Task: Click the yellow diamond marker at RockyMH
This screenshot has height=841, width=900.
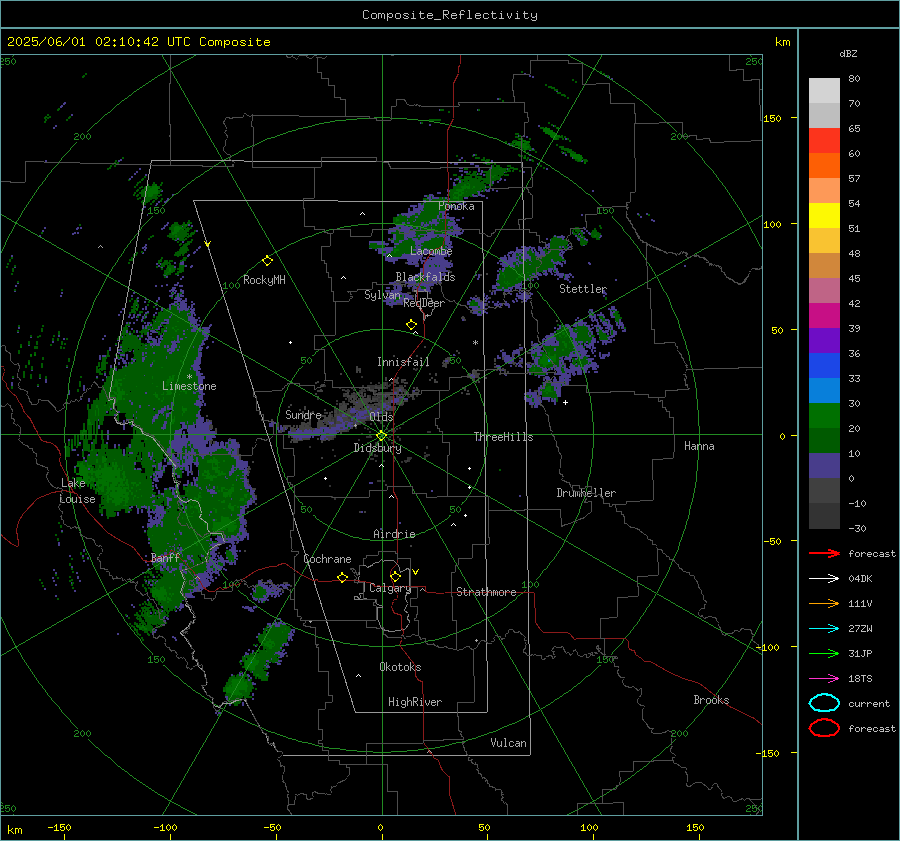Action: click(267, 261)
